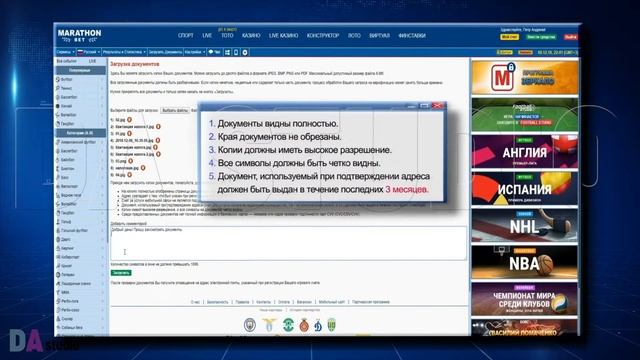640x360 pixels.
Task: Open Контакты footer link
Action: (263, 302)
